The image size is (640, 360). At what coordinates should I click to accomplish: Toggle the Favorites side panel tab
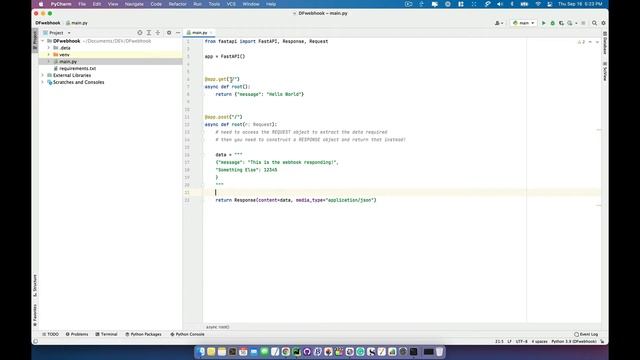click(x=35, y=315)
